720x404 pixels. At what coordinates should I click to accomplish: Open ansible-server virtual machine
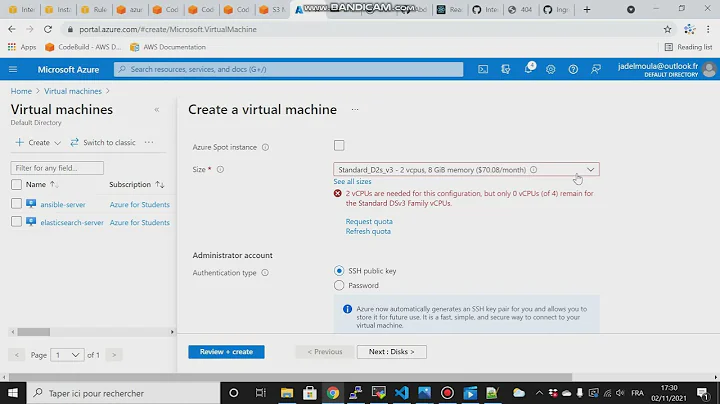pos(63,204)
